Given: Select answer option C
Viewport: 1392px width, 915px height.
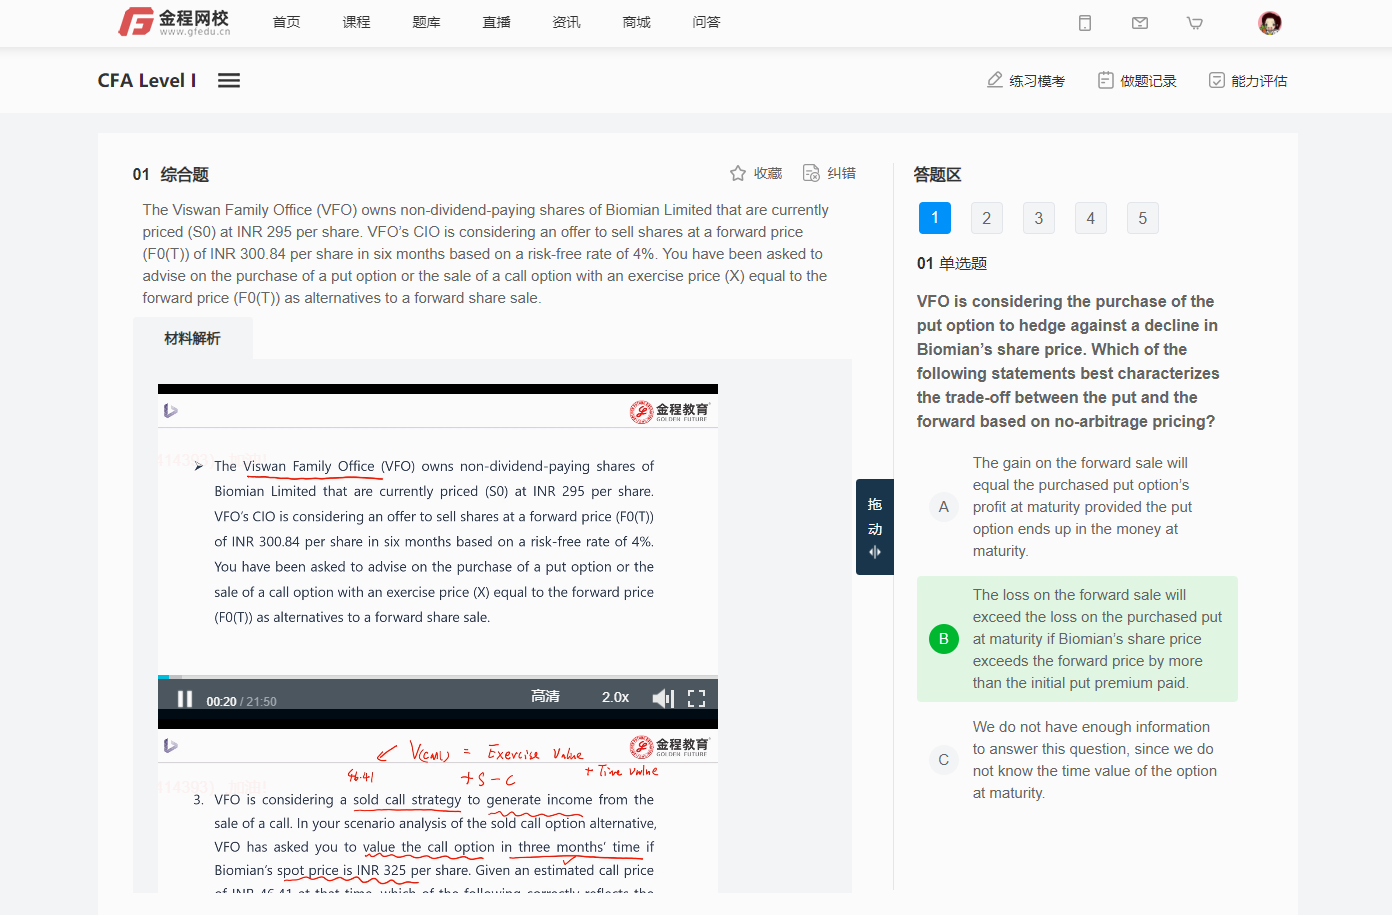Looking at the screenshot, I should pos(943,760).
